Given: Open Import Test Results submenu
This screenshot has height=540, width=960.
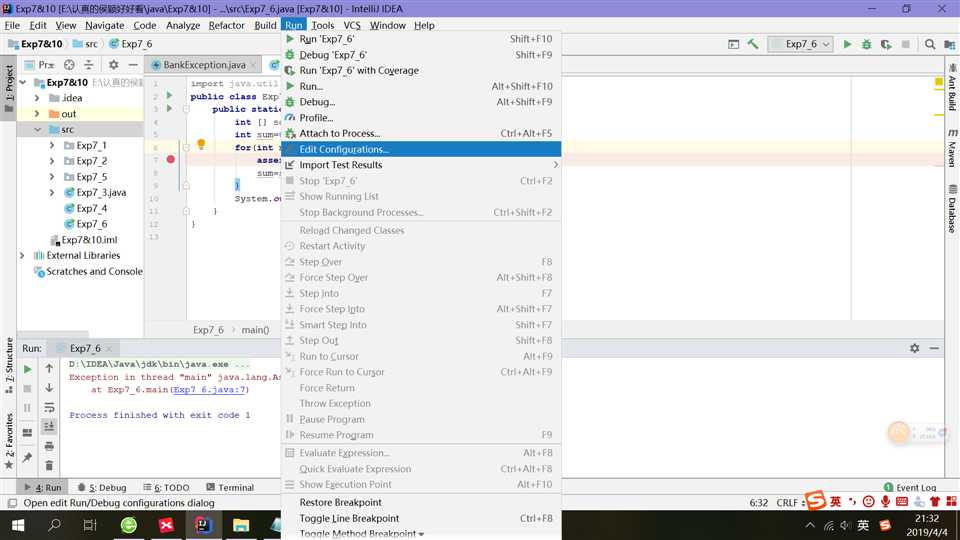Looking at the screenshot, I should [421, 165].
